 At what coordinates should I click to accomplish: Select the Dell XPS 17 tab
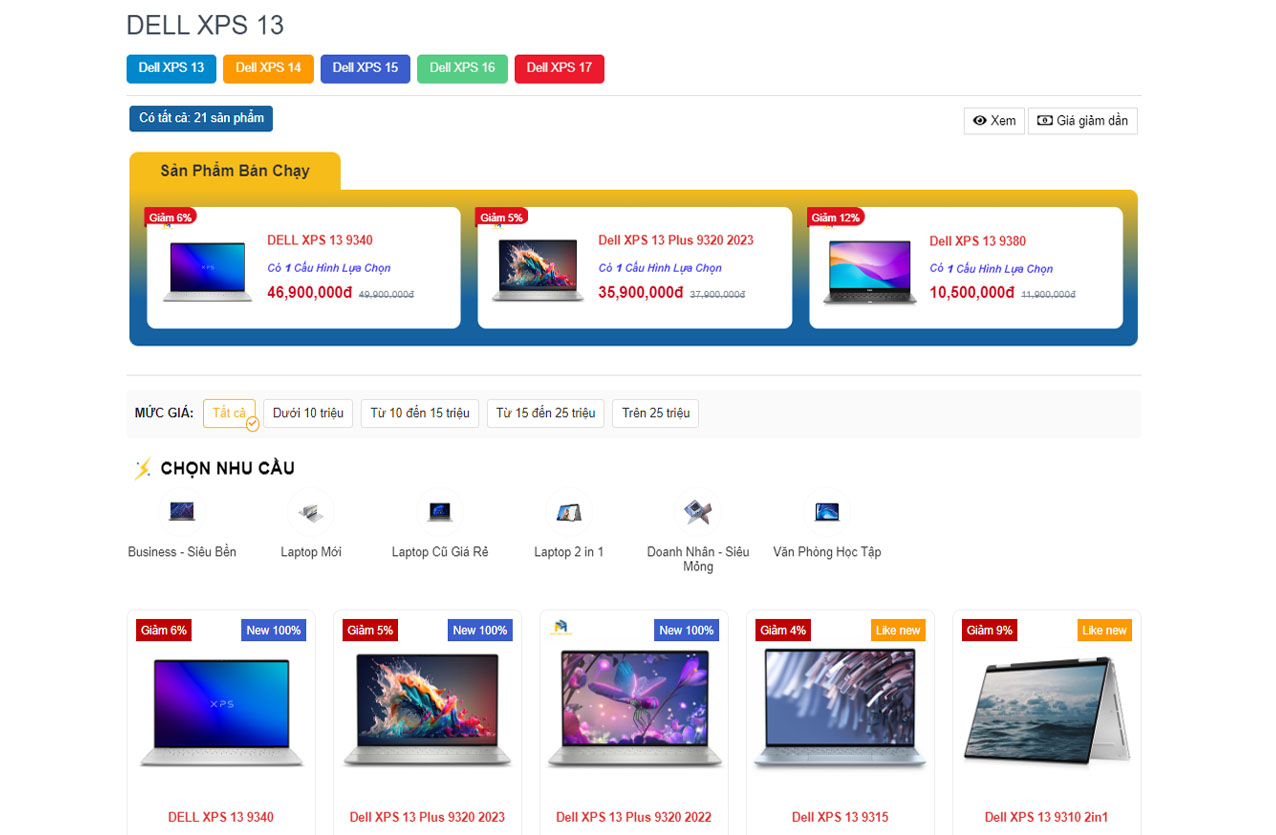pyautogui.click(x=559, y=68)
